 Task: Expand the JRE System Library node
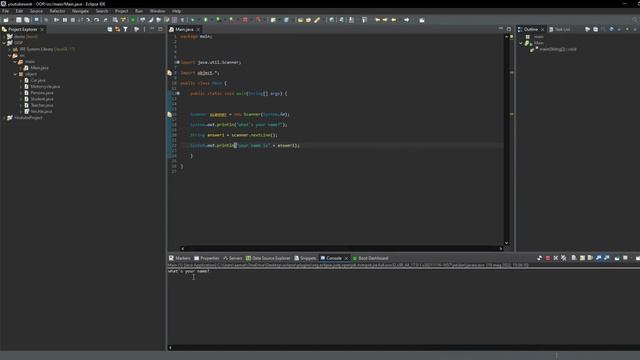pos(9,49)
